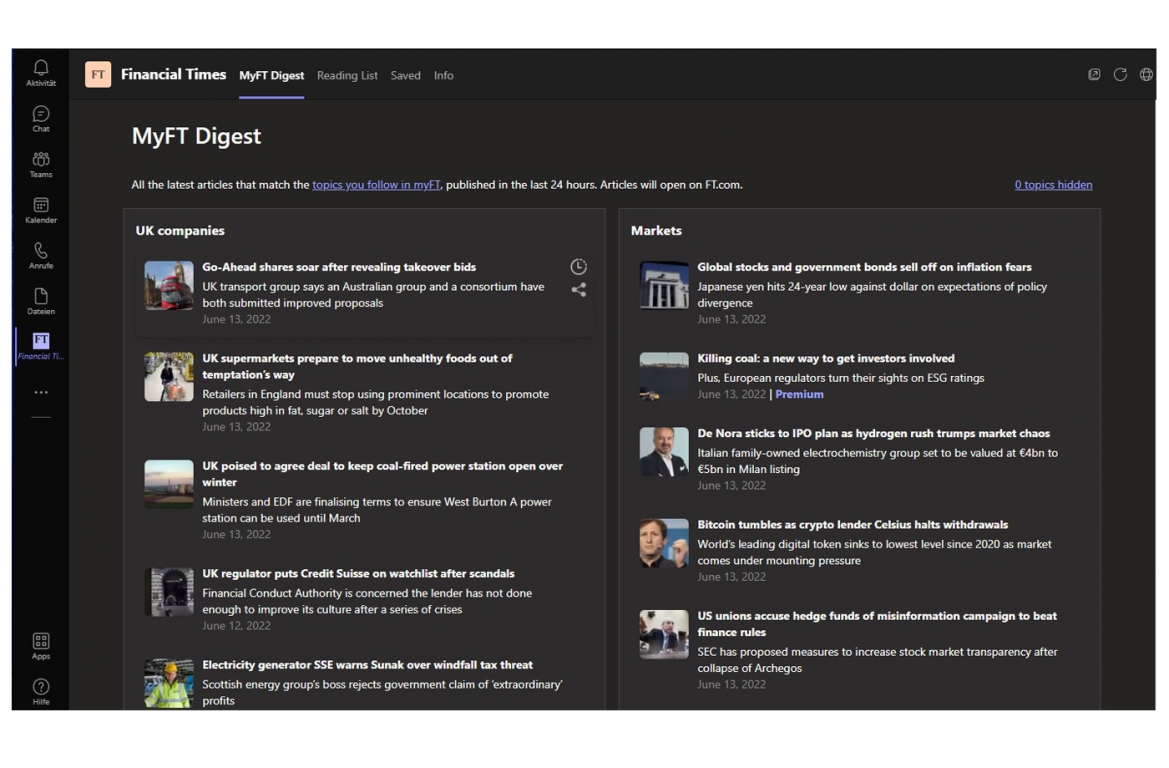Image resolution: width=1169 pixels, height=768 pixels.
Task: Click 'Ministers and EDF are finalising terms' summary
Action: [x=376, y=510]
